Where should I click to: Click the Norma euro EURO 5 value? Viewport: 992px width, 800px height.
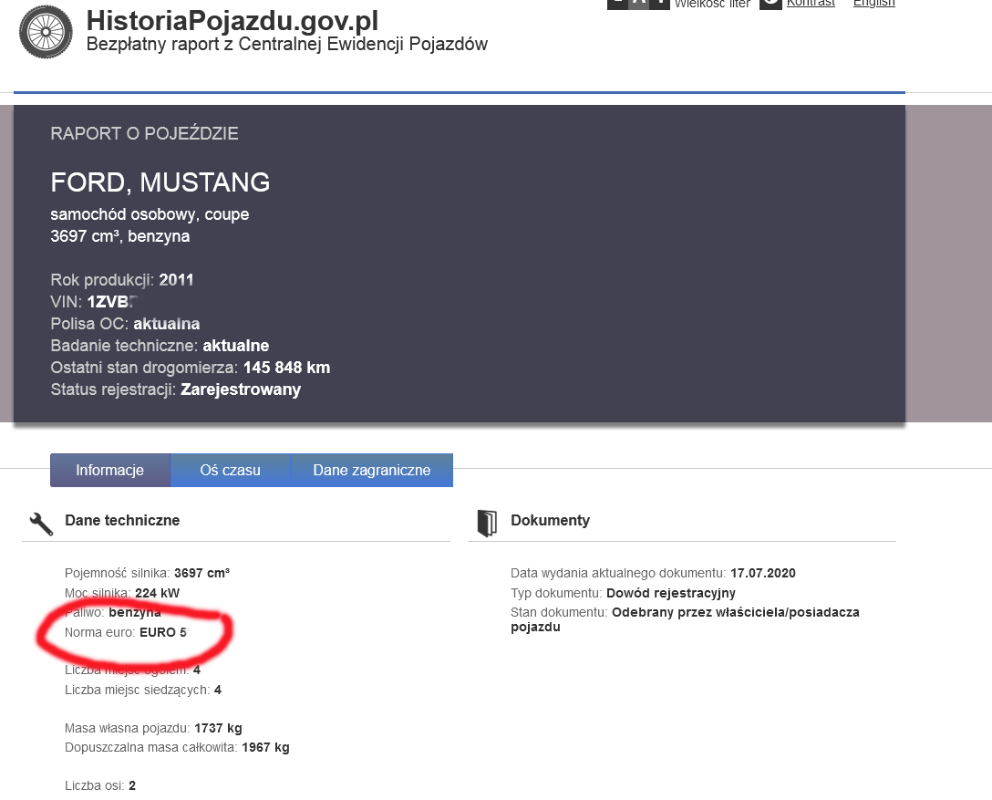(x=163, y=633)
